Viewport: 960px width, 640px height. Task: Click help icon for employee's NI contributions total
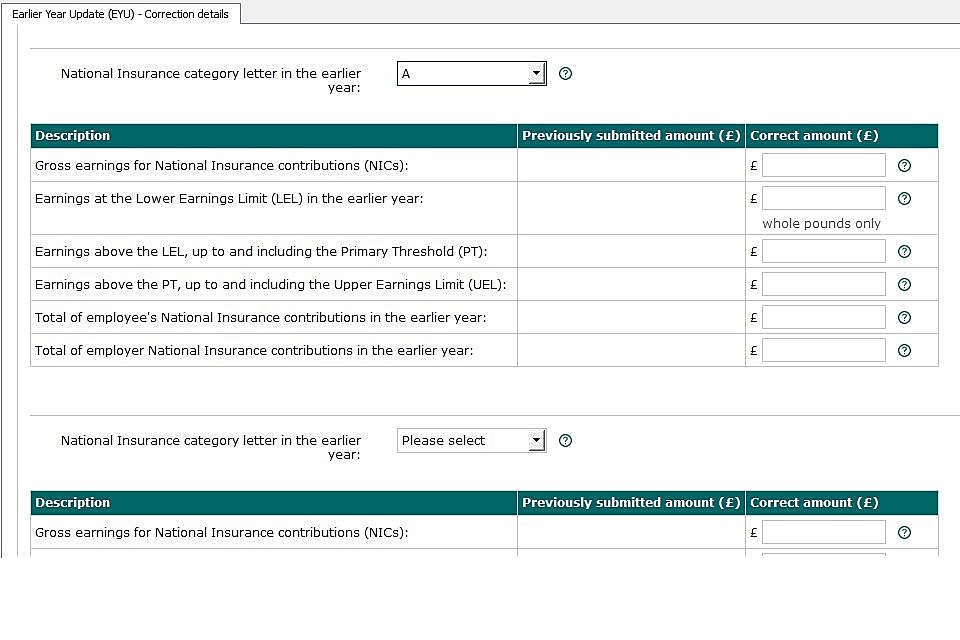tap(904, 318)
